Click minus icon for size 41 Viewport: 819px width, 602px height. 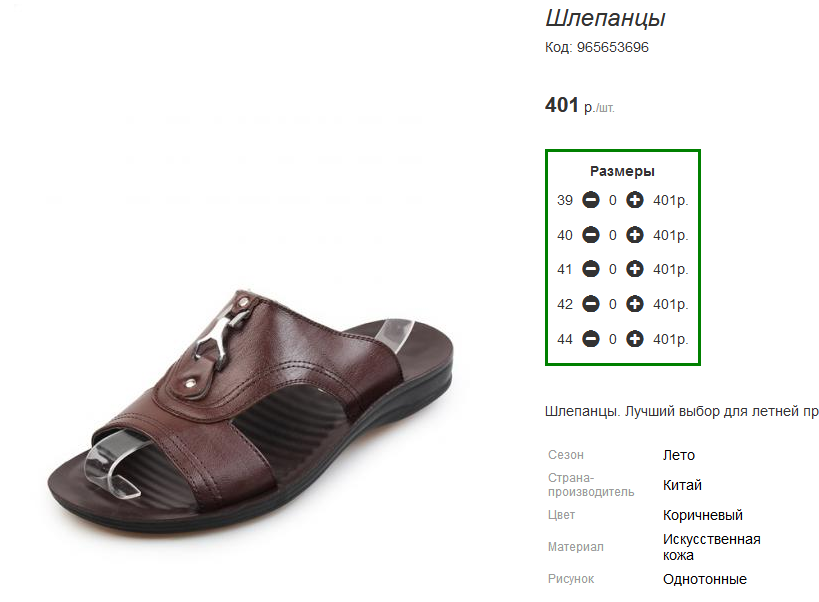point(591,269)
